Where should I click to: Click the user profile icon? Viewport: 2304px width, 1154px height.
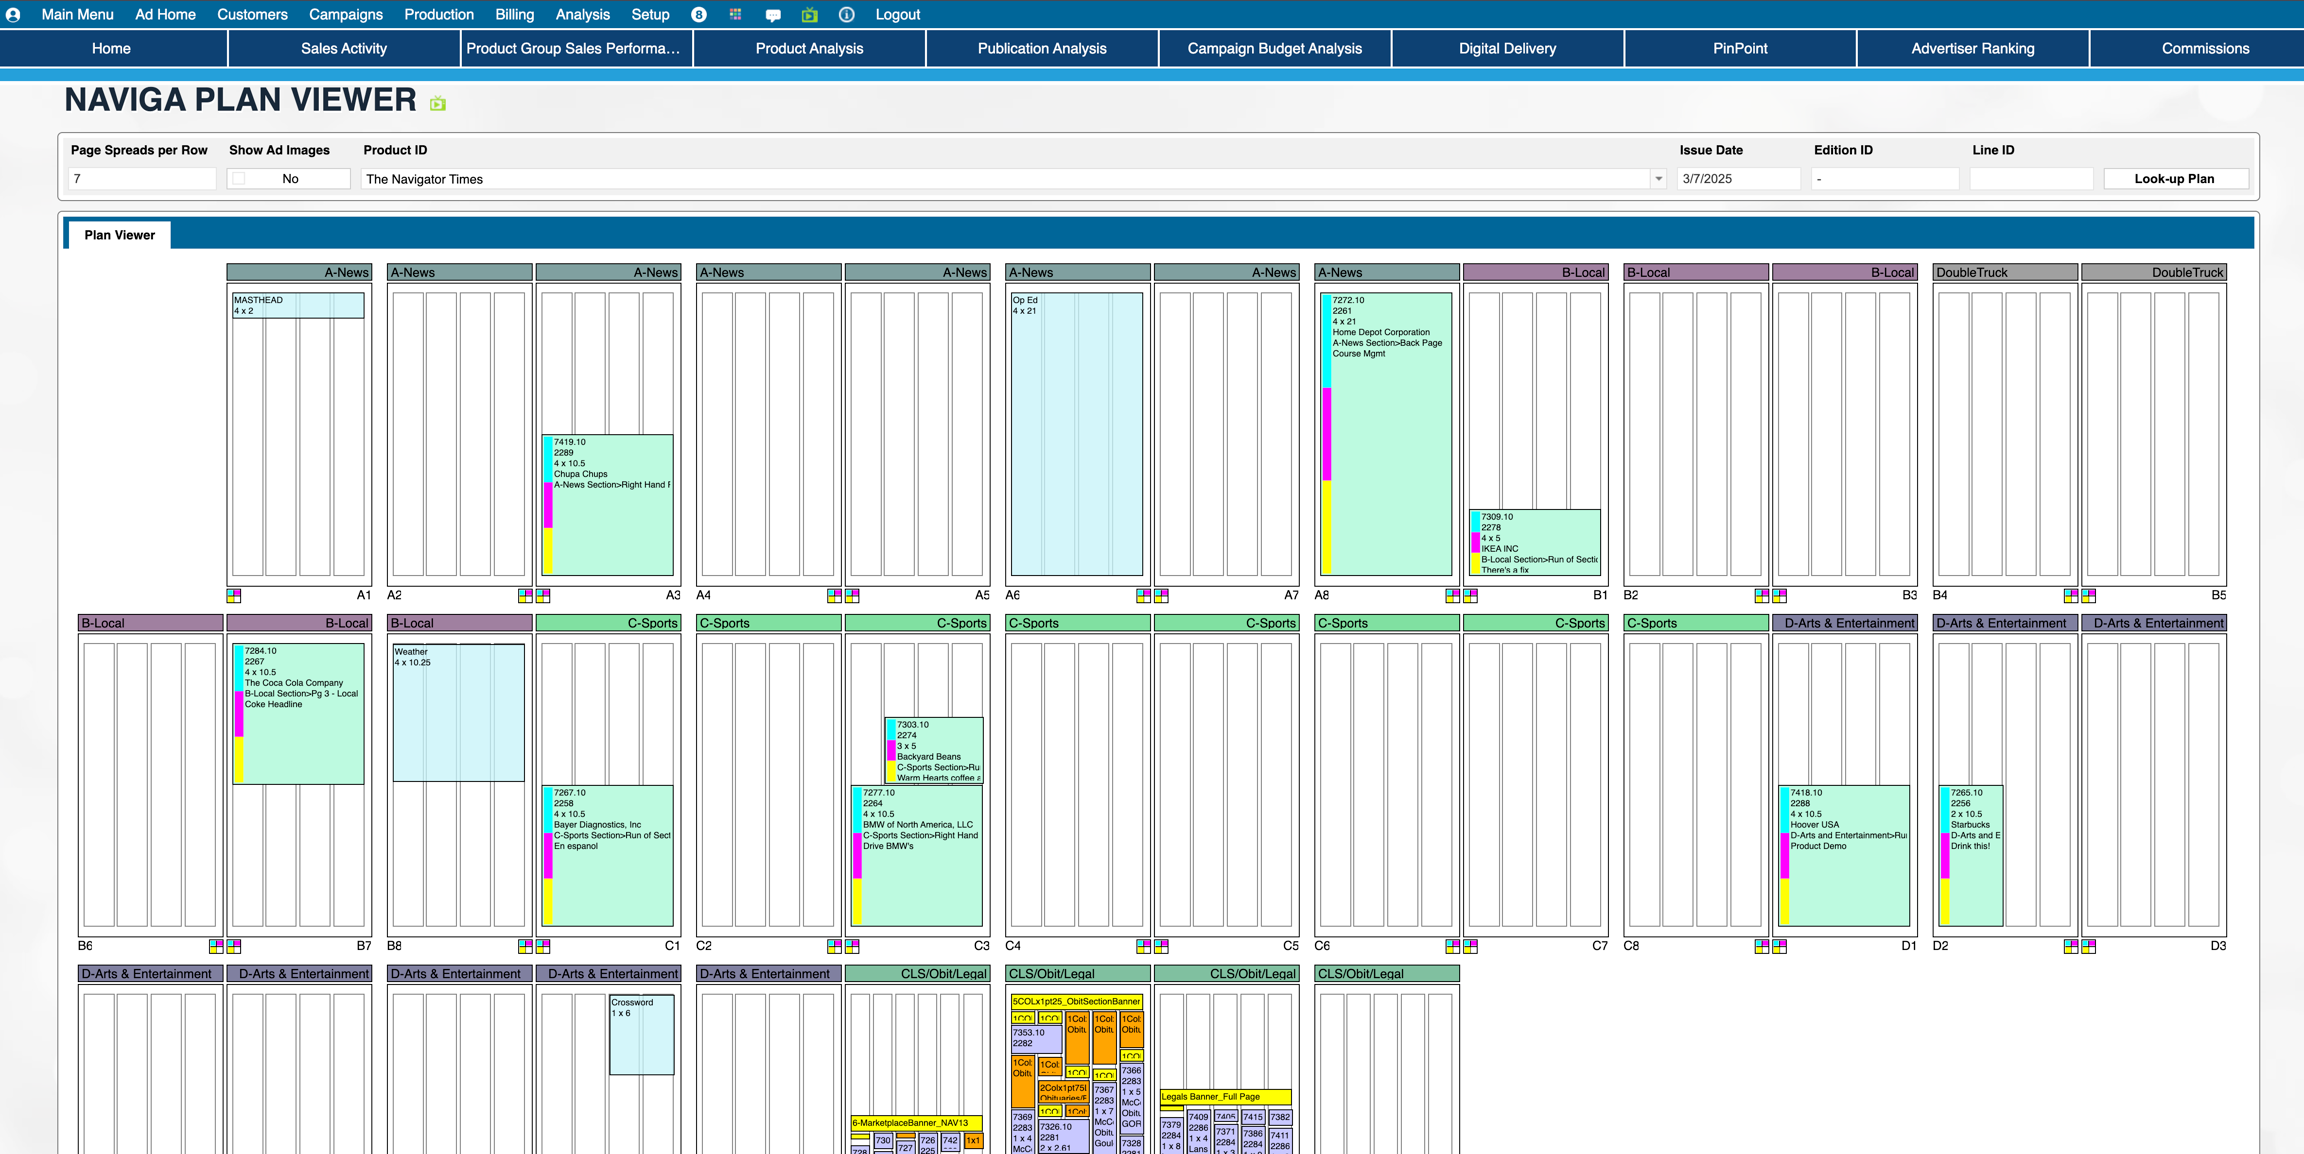[13, 15]
